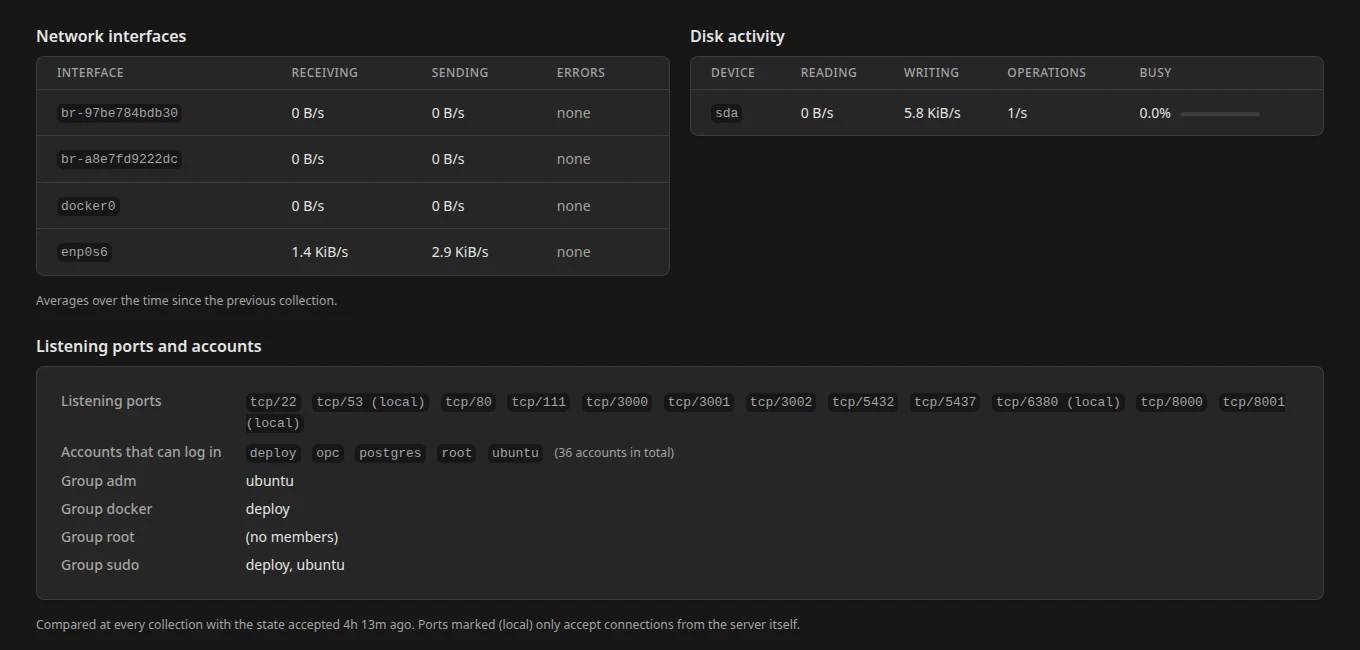Click the enp0s6 interface name
The height and width of the screenshot is (650, 1360).
pos(84,252)
